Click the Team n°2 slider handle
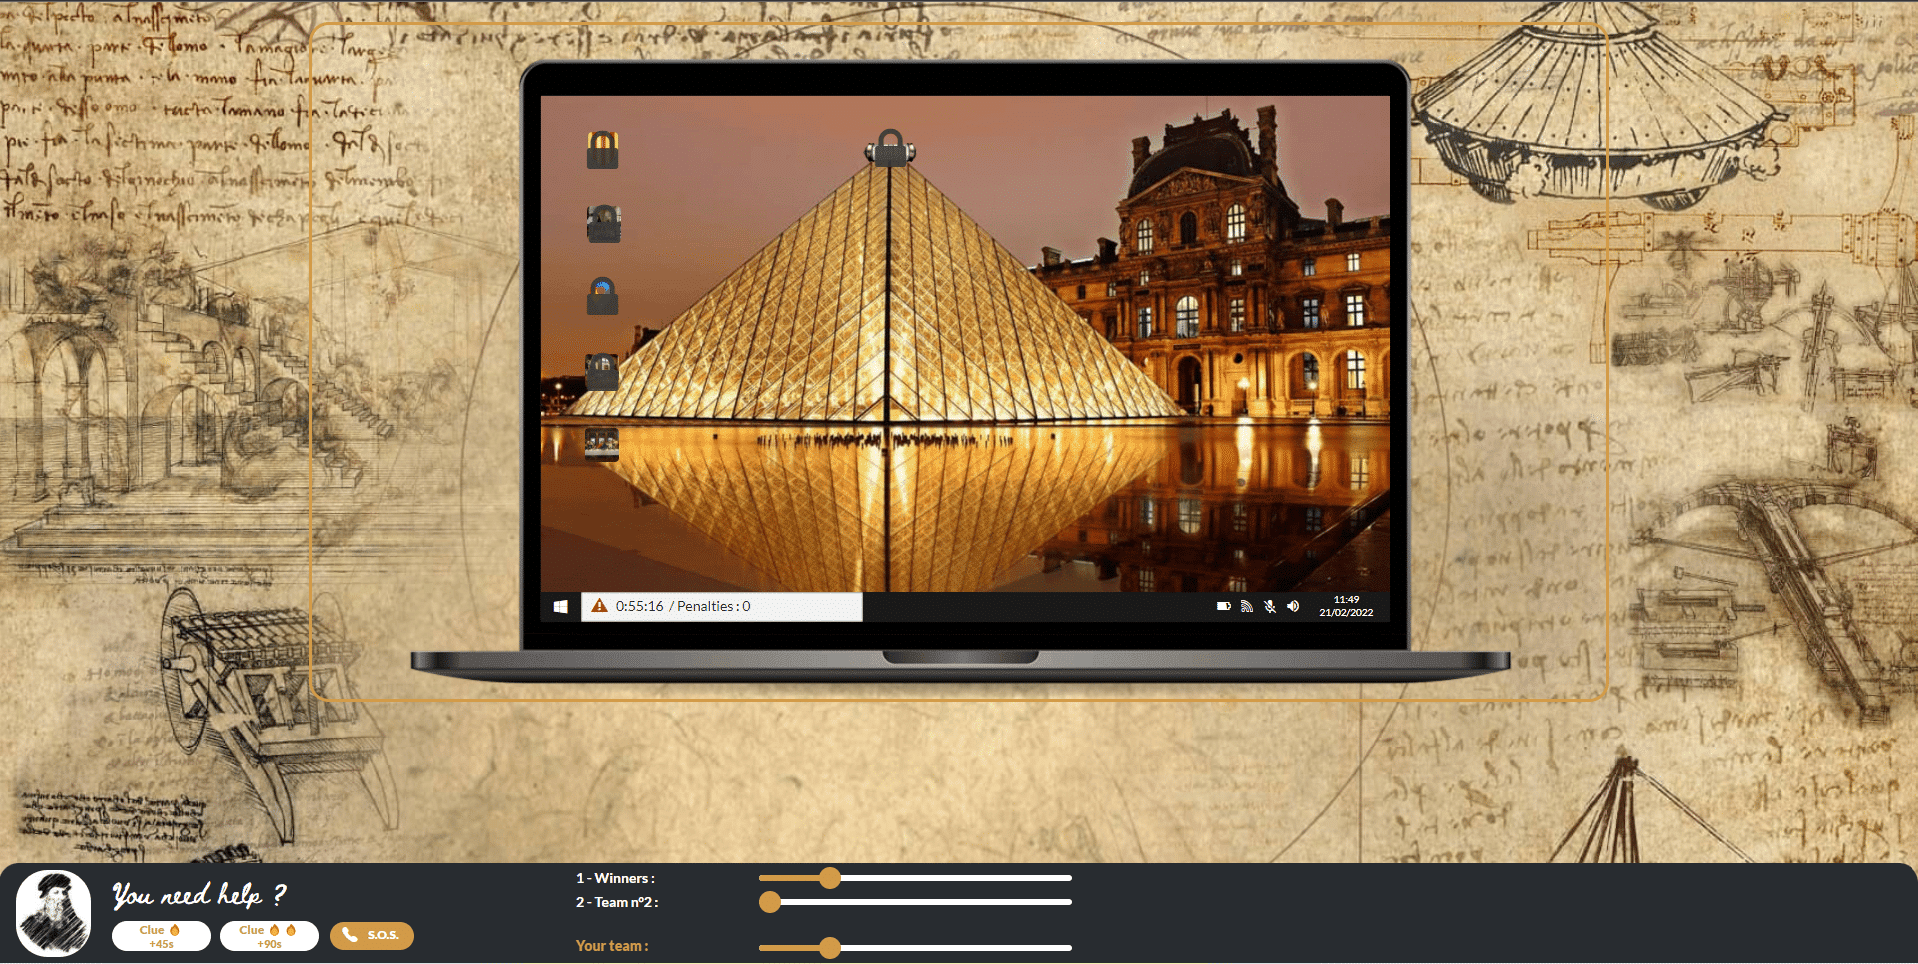This screenshot has width=1918, height=964. (x=769, y=902)
